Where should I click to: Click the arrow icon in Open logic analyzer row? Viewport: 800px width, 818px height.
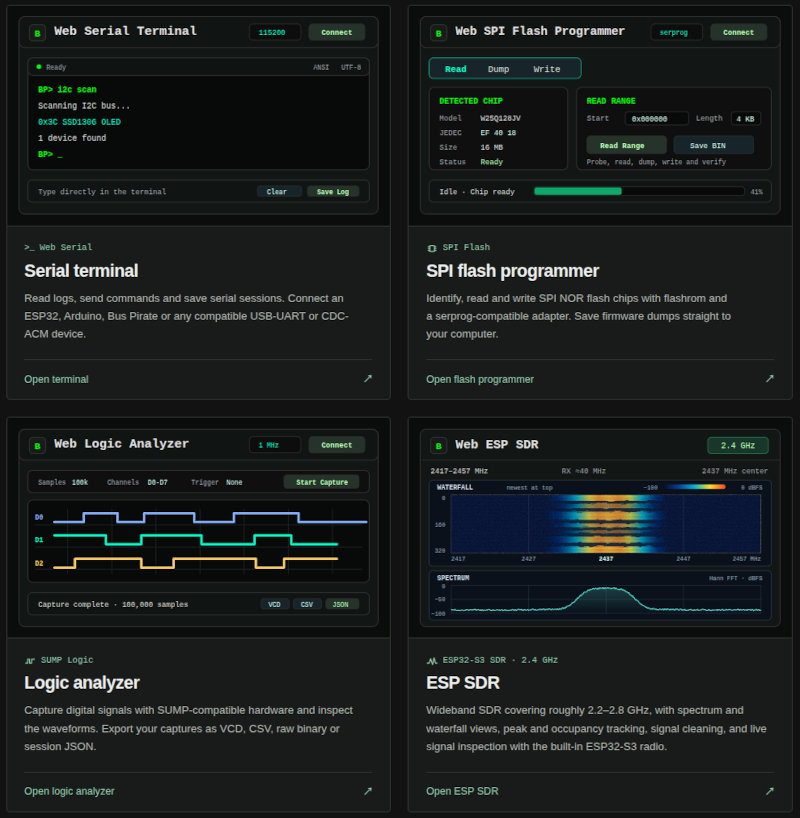pos(368,791)
